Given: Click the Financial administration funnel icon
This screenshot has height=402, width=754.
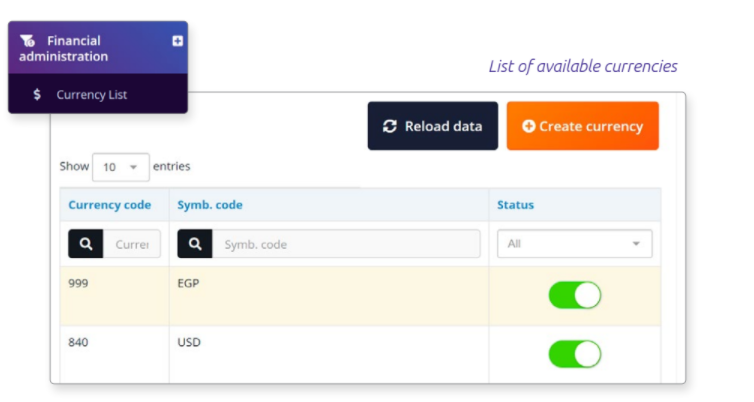Looking at the screenshot, I should coord(28,41).
